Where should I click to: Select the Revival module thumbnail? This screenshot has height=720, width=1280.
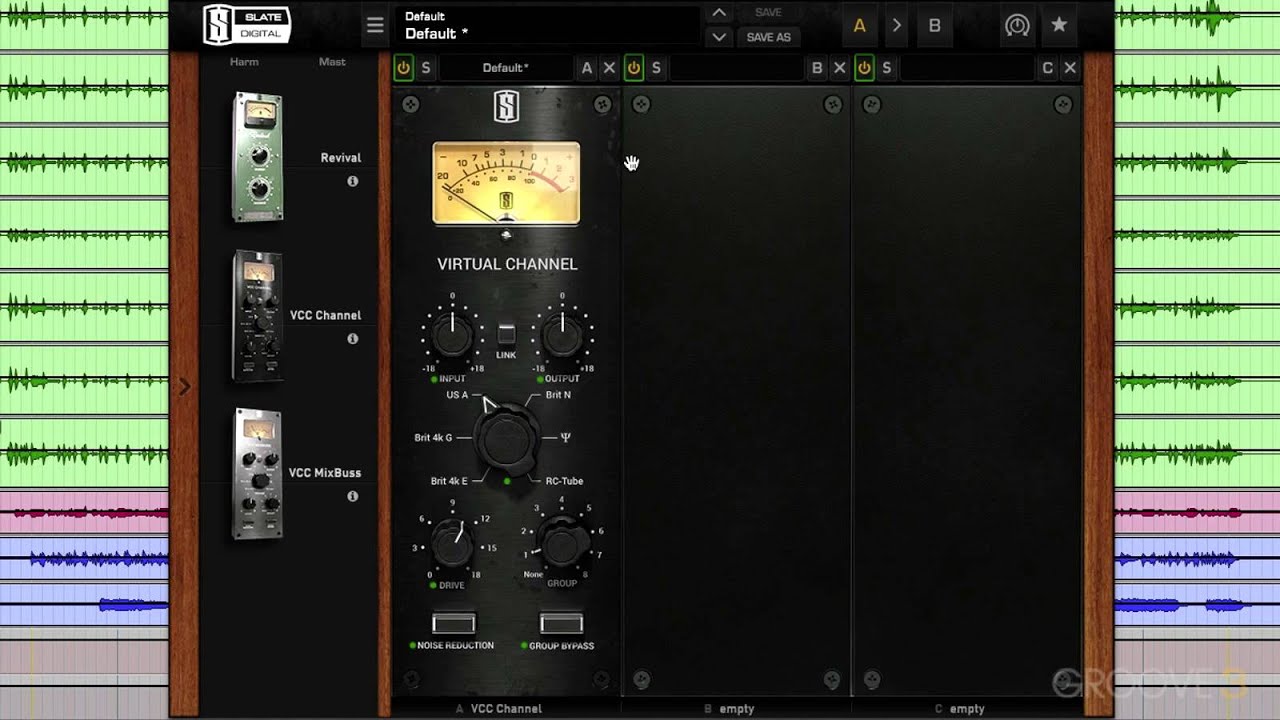click(258, 157)
